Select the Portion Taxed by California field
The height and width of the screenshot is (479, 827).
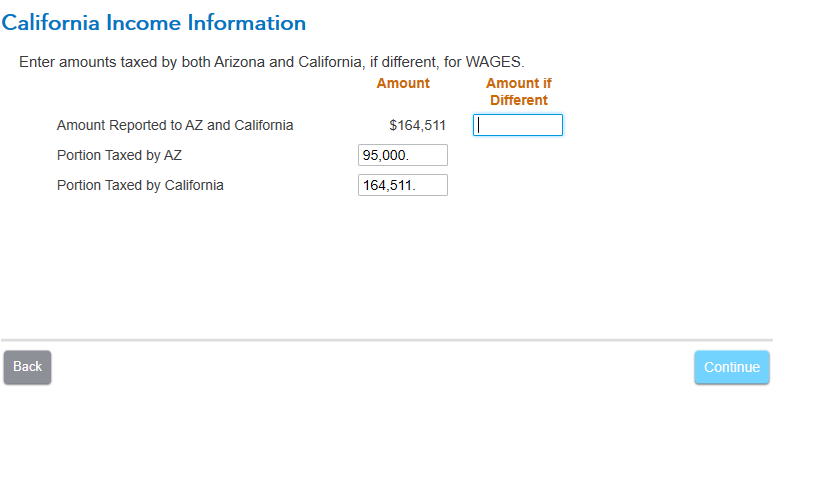tap(402, 185)
